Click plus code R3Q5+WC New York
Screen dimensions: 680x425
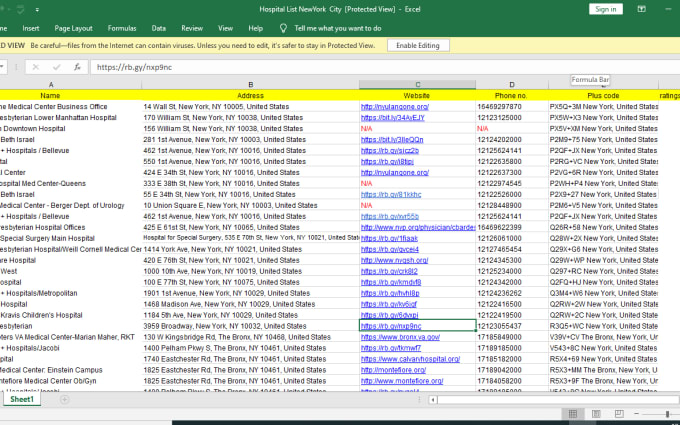(603, 326)
